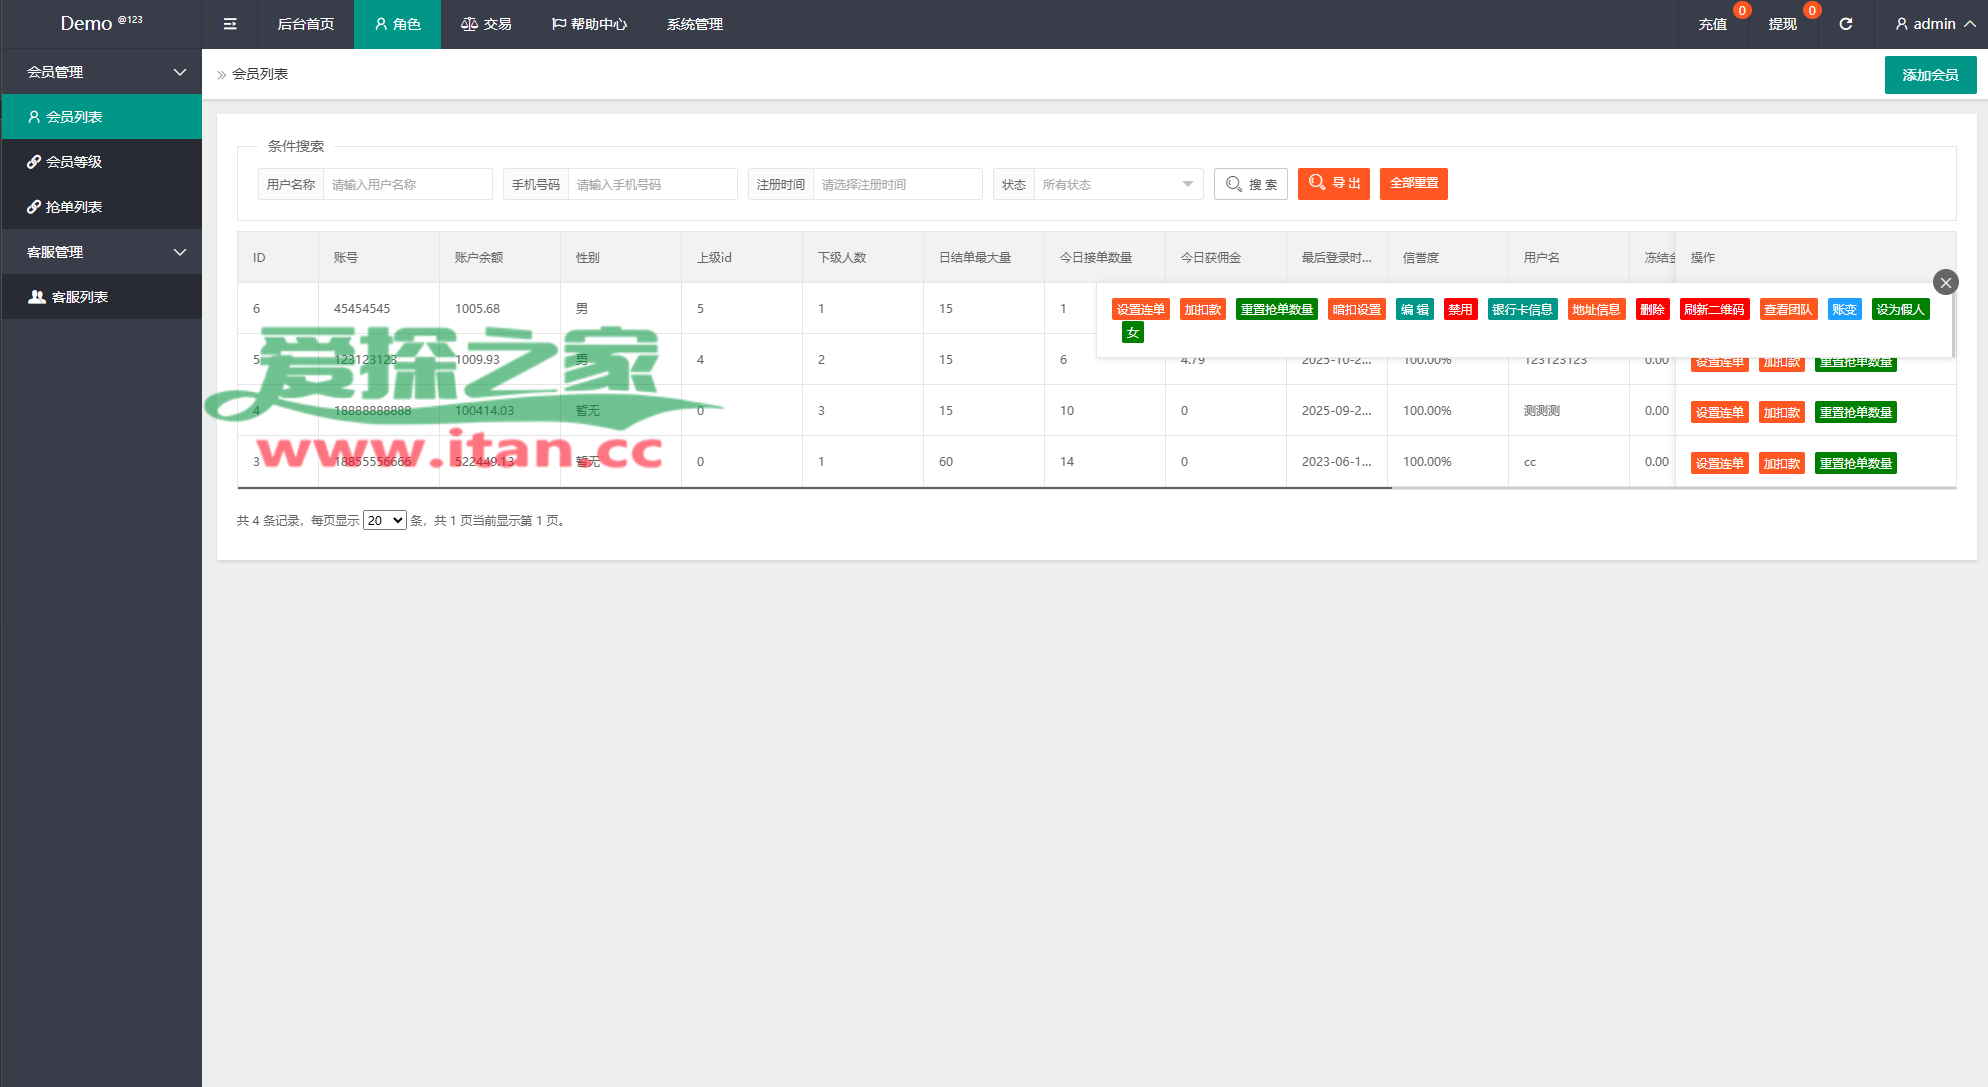Click the refresh icon in top bar

point(1846,24)
